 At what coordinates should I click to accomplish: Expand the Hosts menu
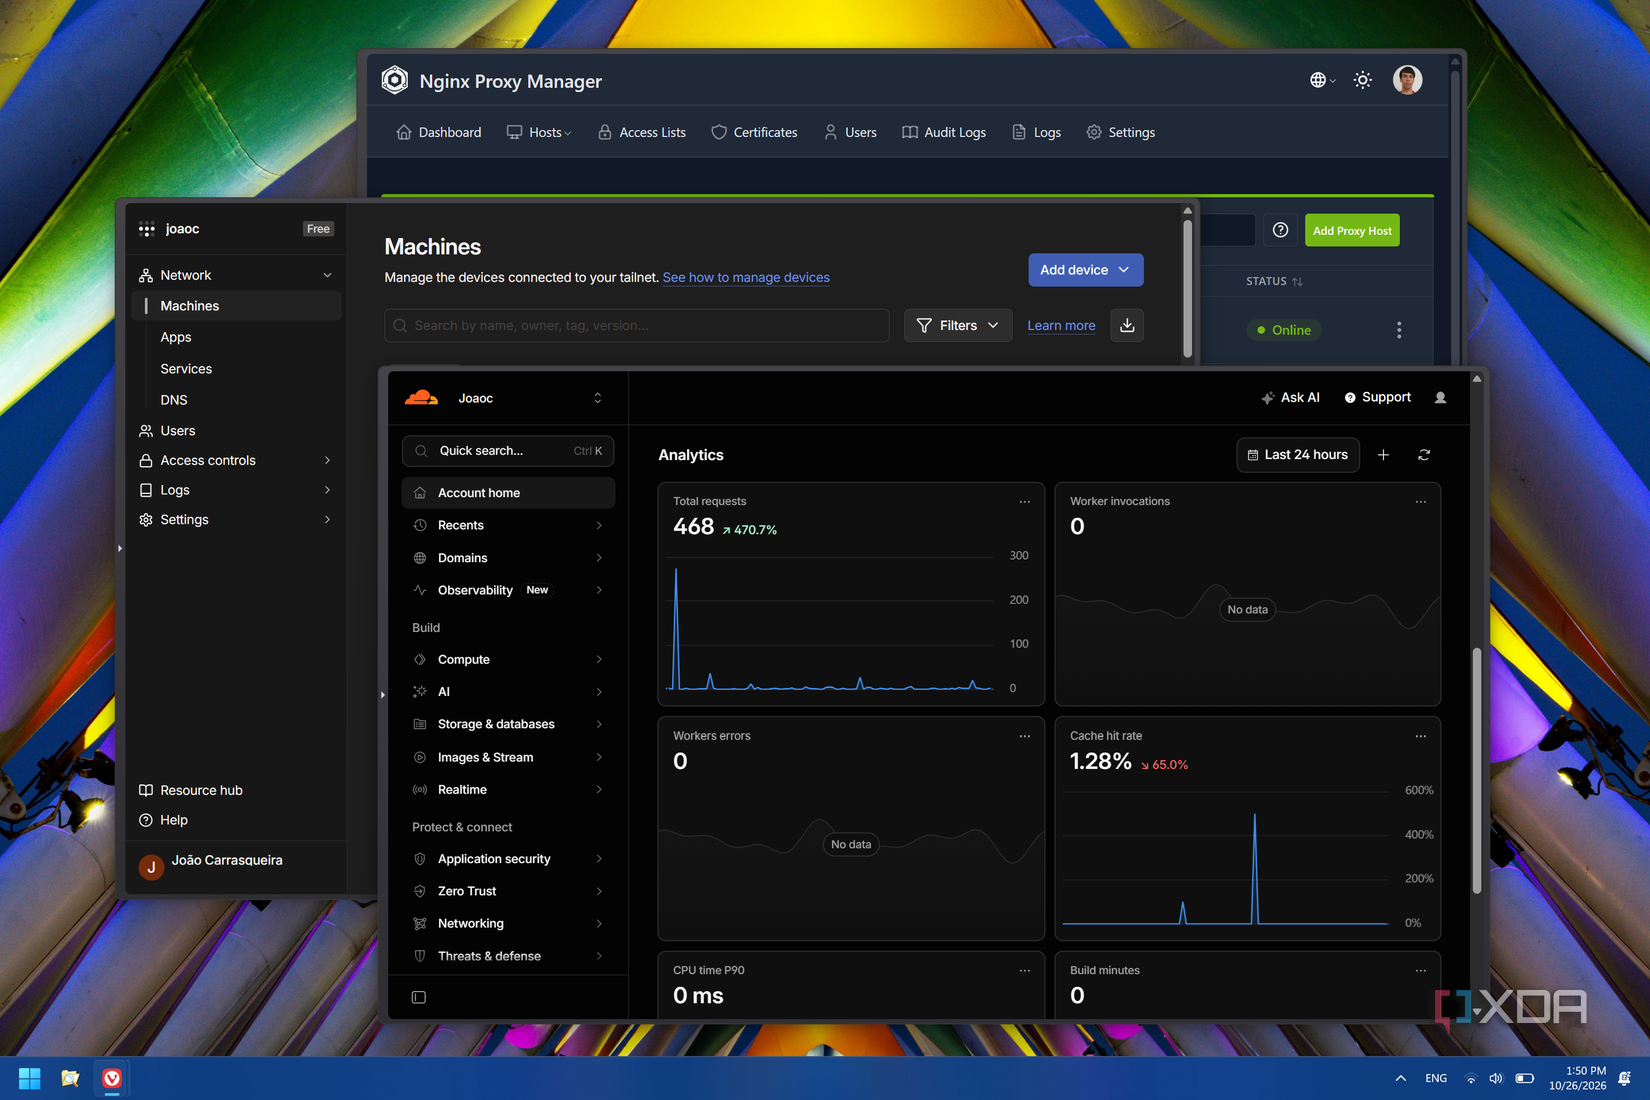[x=539, y=132]
